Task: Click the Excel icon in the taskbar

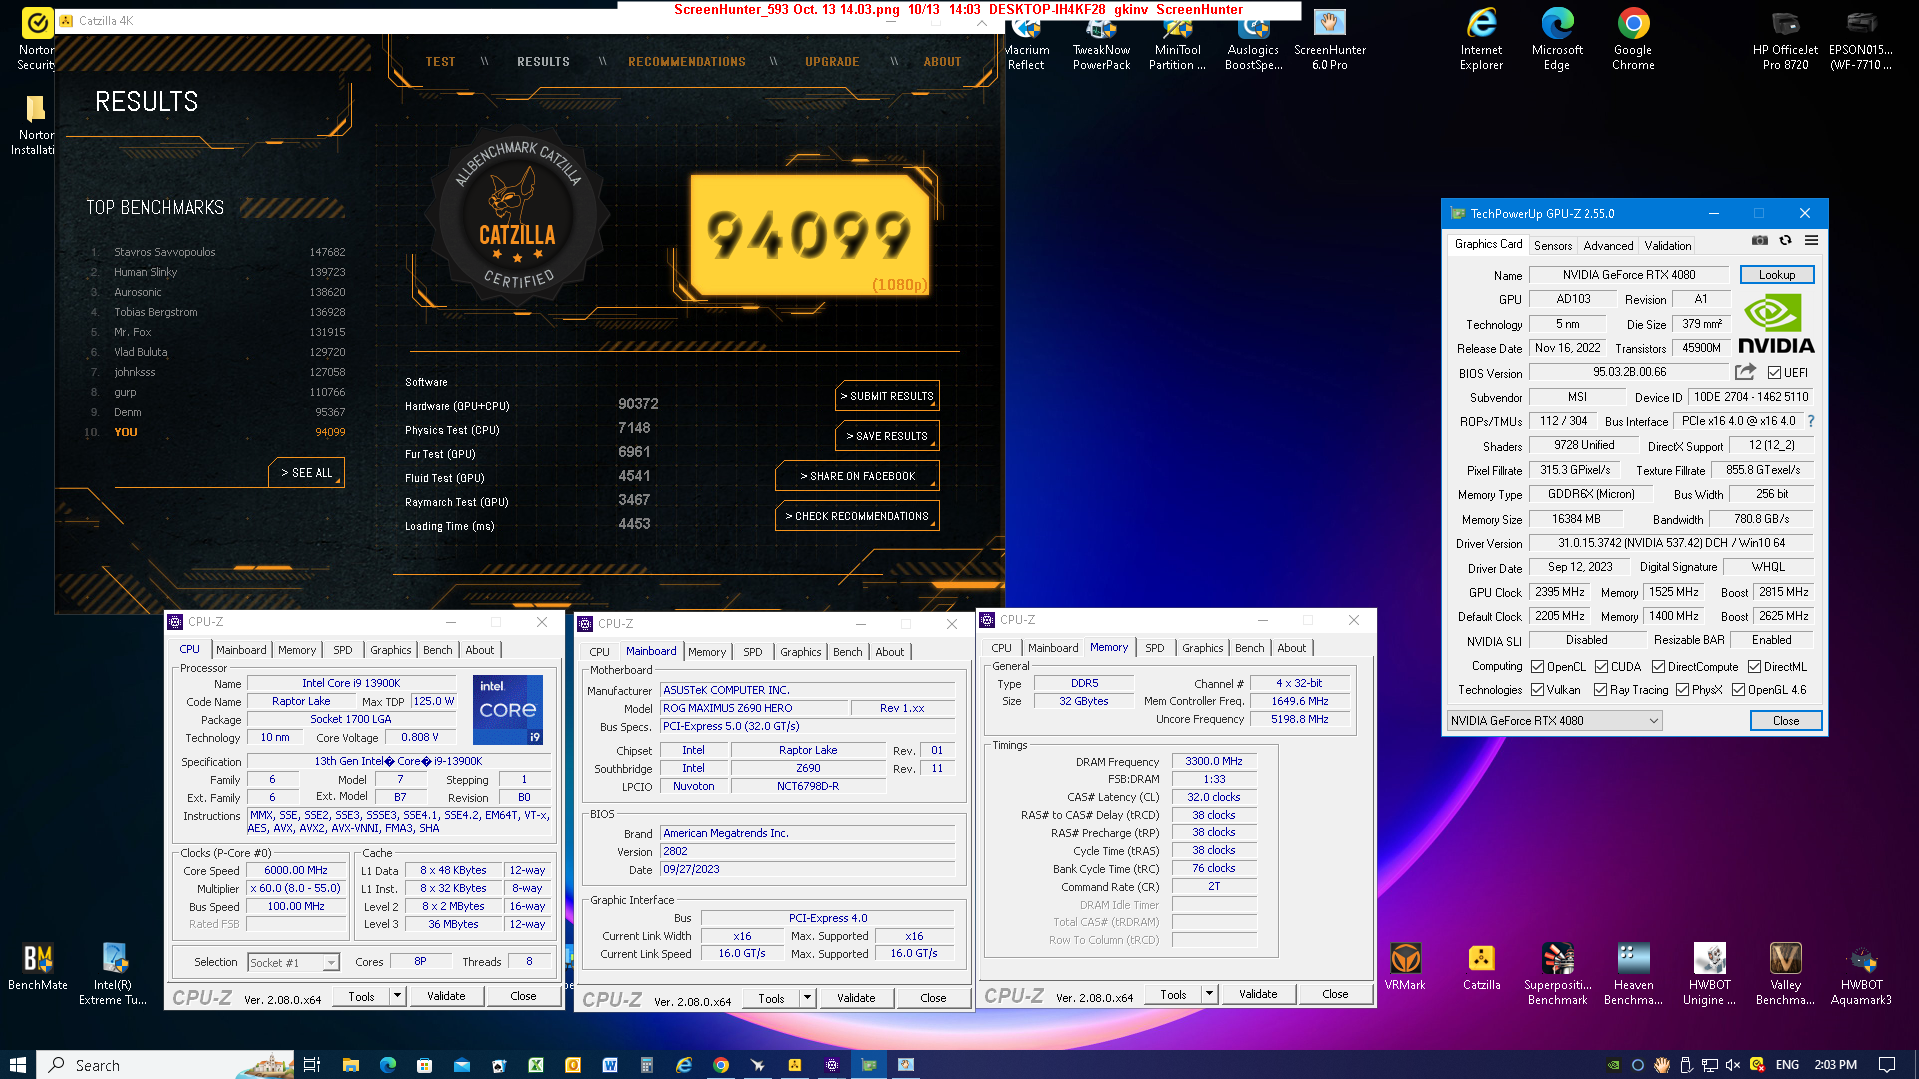Action: [536, 1065]
